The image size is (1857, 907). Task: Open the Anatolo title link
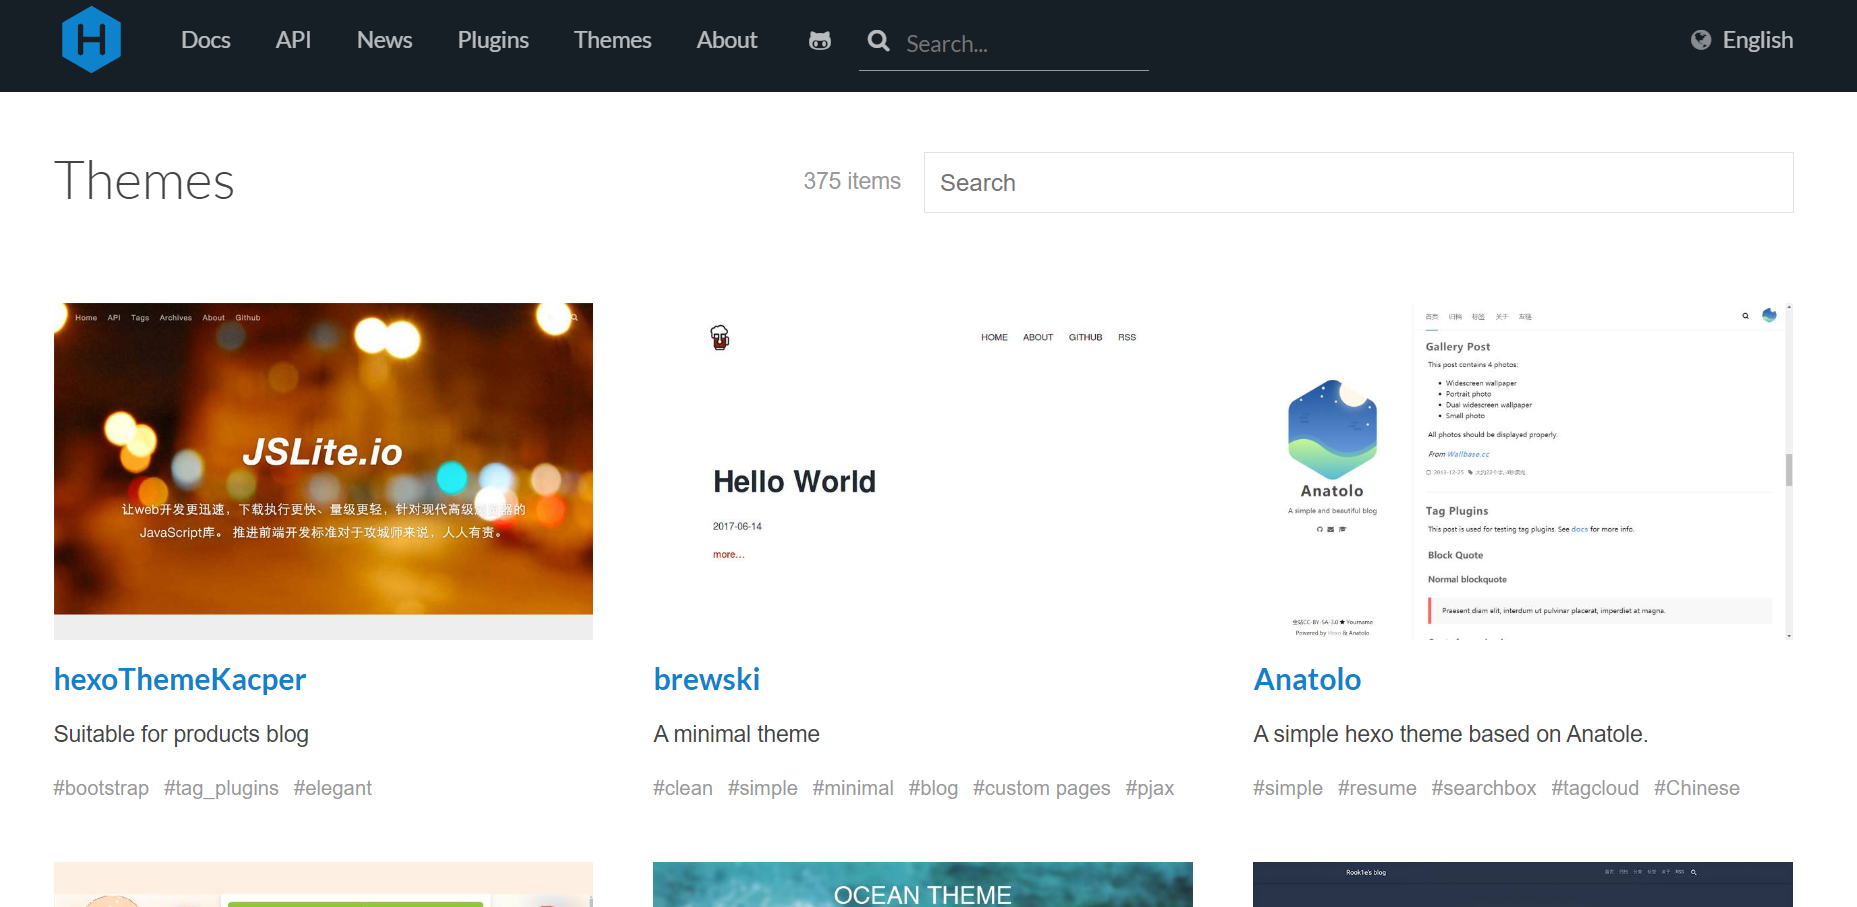(x=1307, y=680)
